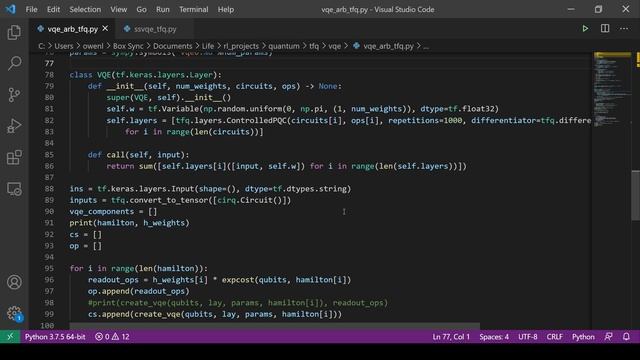Image resolution: width=640 pixels, height=360 pixels.
Task: Open the File menu
Action: (x=31, y=9)
